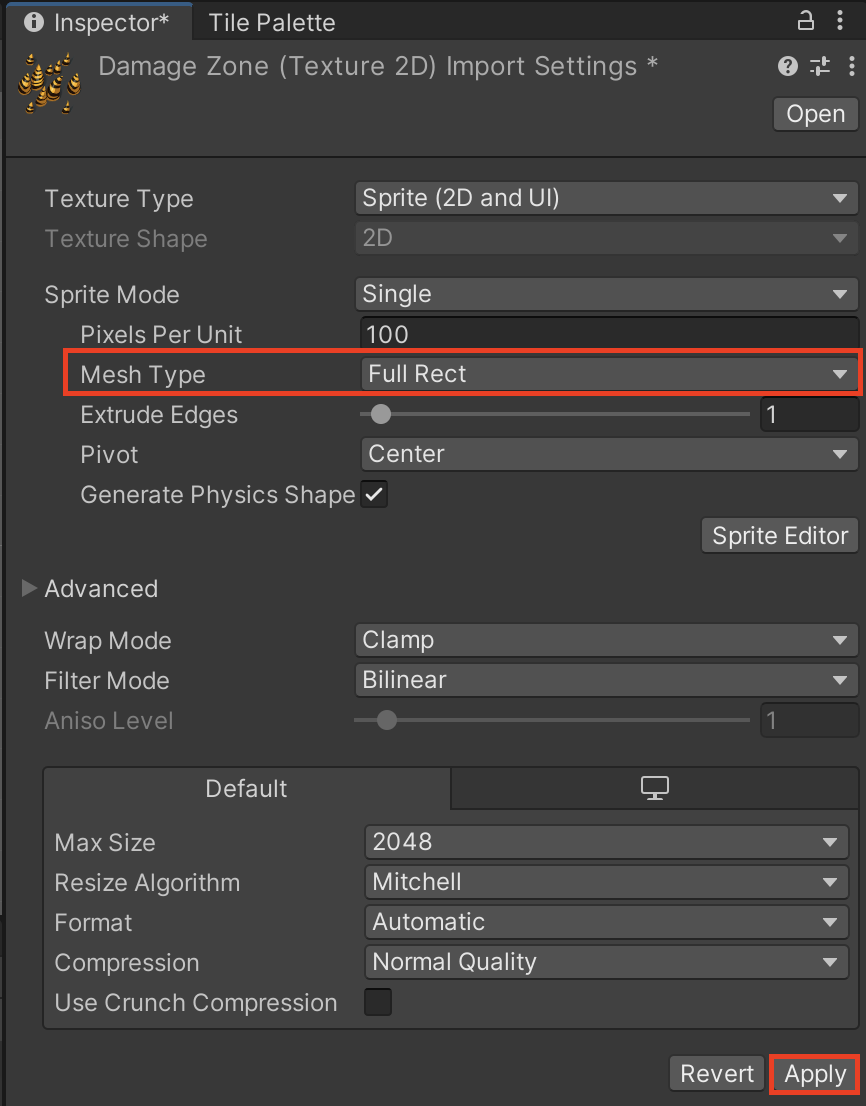866x1106 pixels.
Task: Click the lock icon in the Inspector header
Action: coord(805,21)
